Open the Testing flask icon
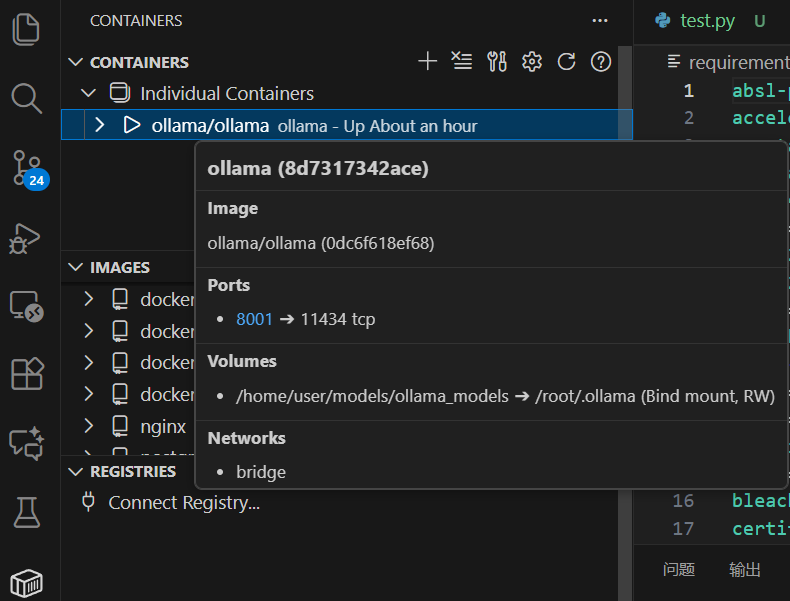 (27, 512)
